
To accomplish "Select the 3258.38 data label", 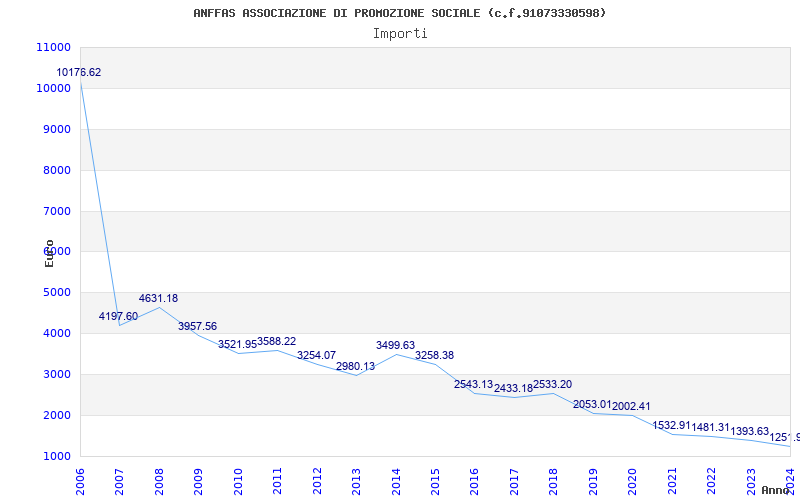I will click(434, 355).
